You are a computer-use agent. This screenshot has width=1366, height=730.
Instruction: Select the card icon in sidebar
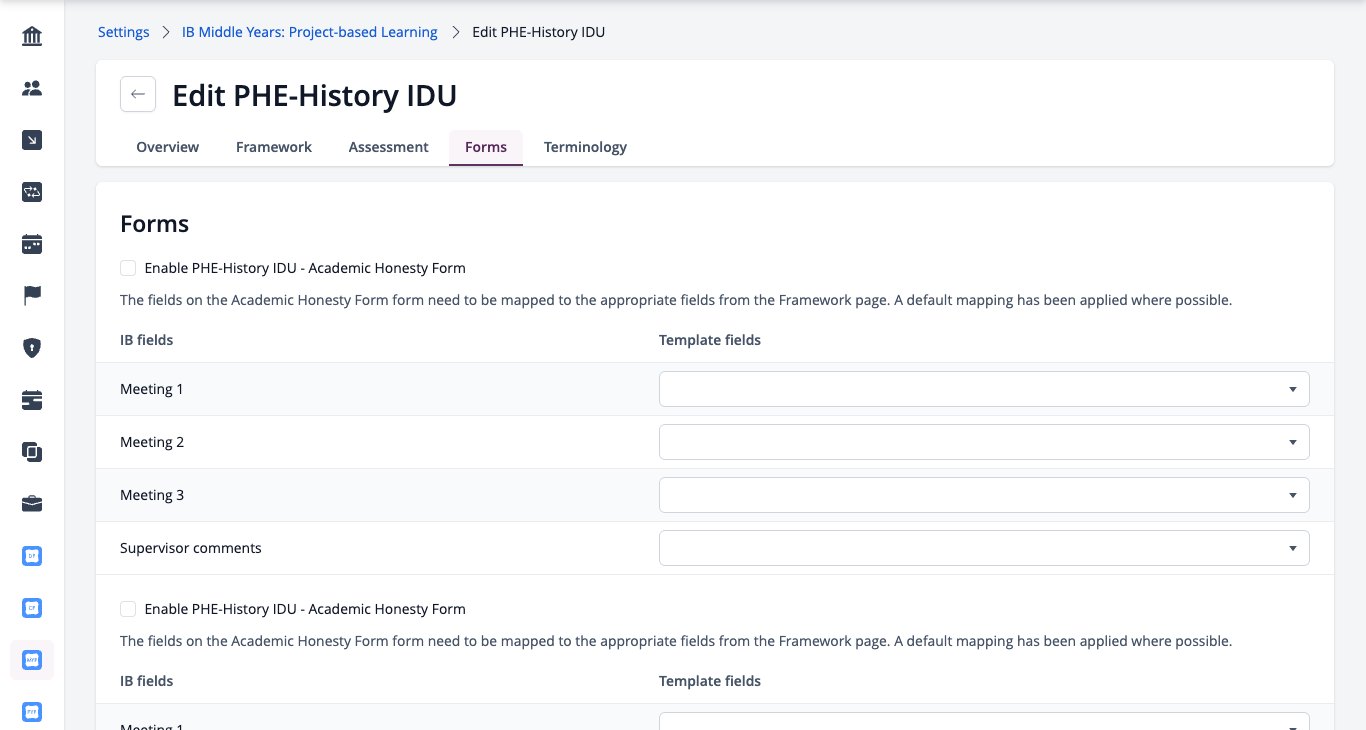click(x=32, y=400)
